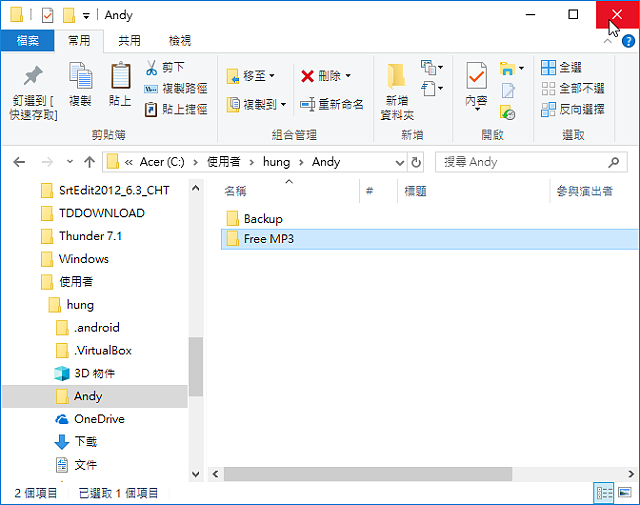Sort by the 名稱 column header
This screenshot has height=505, width=640.
click(x=236, y=191)
